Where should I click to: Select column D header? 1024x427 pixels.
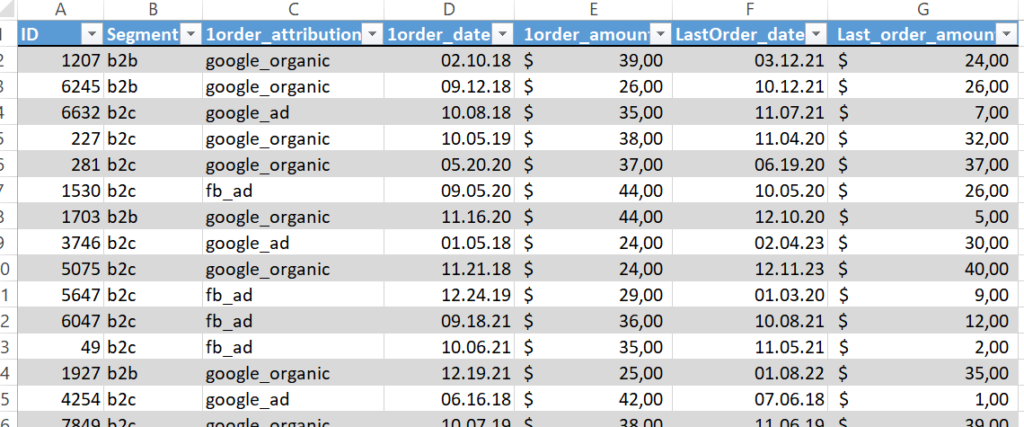point(449,10)
